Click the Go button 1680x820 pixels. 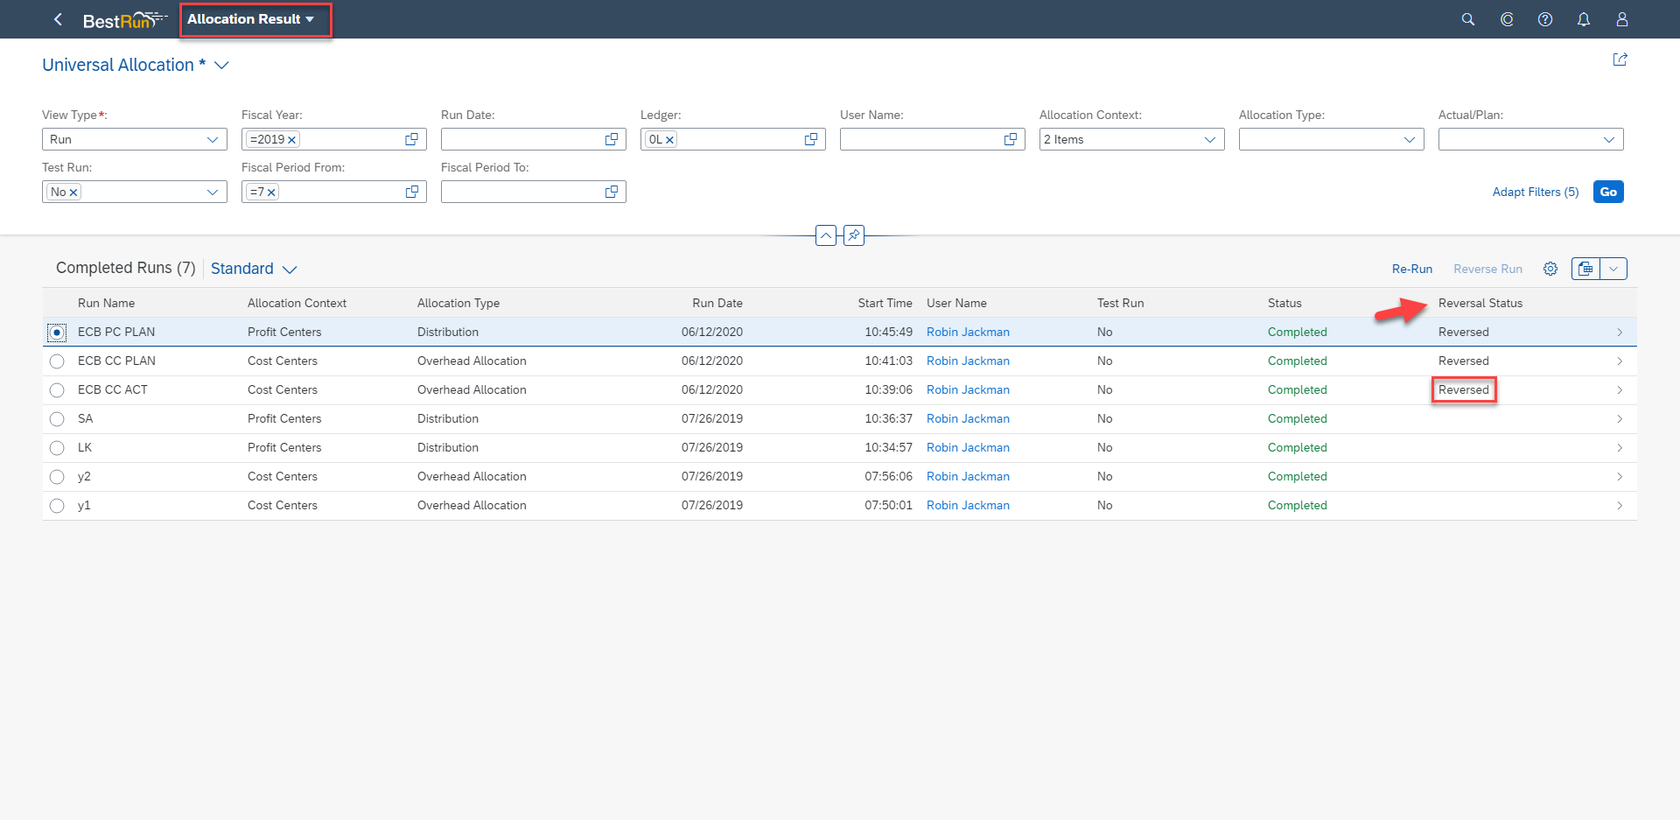[1608, 191]
